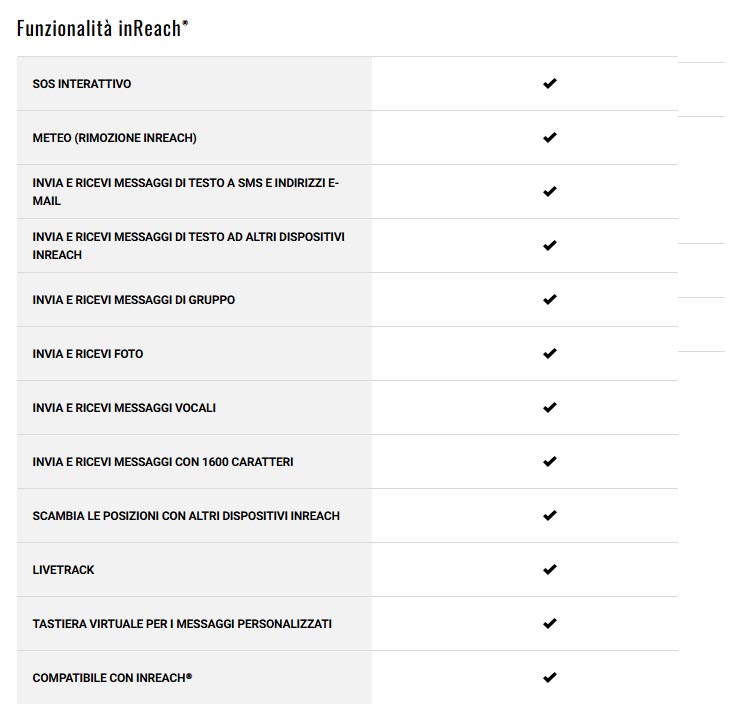Click checkmark for SMS e indirizzi e-mail row
Image resolution: width=733 pixels, height=717 pixels.
click(549, 192)
